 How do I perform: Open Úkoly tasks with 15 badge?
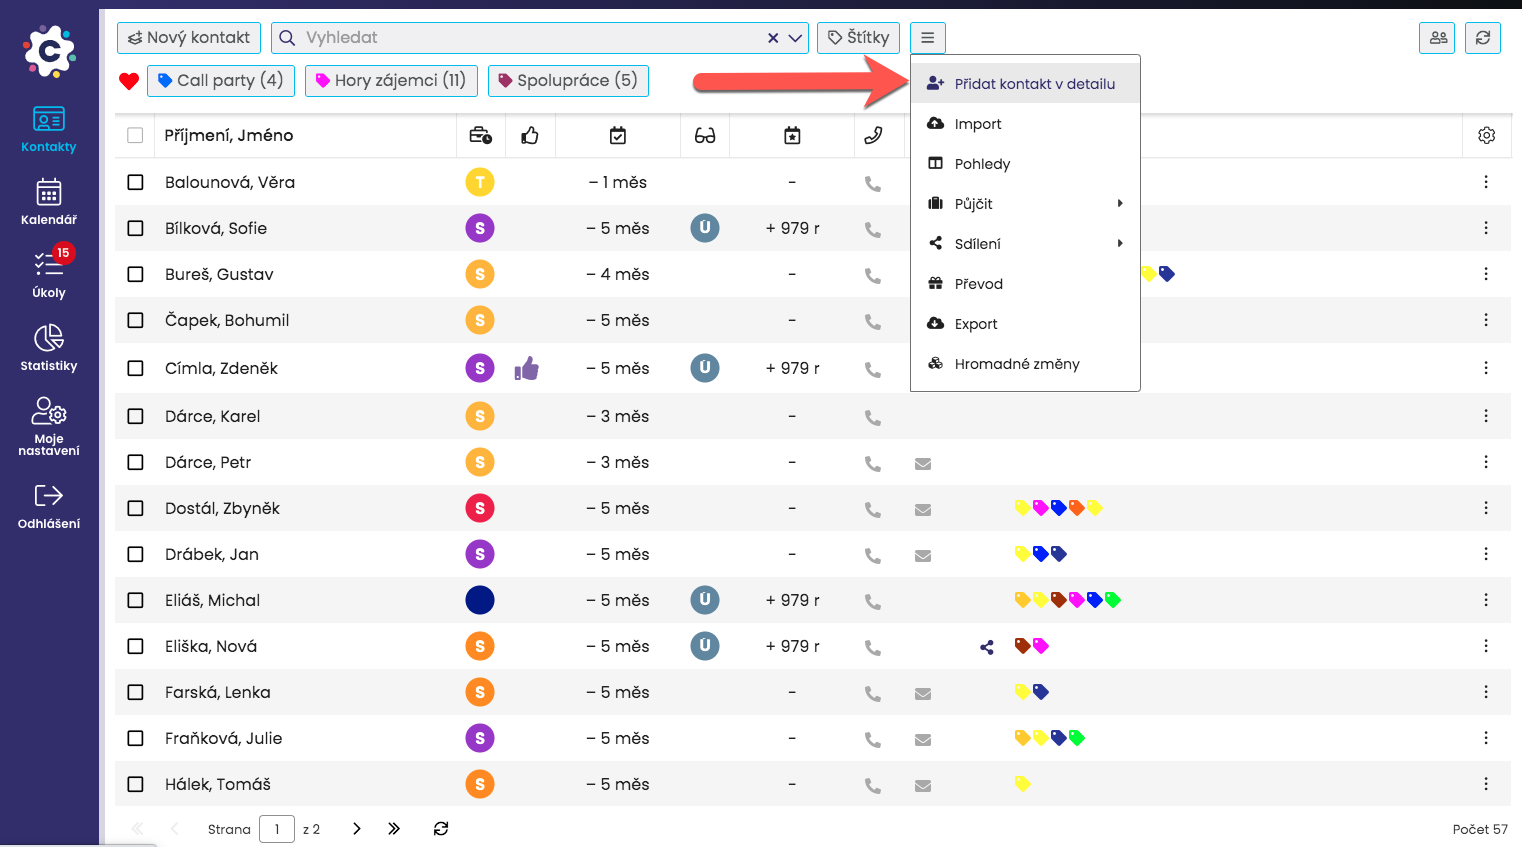(48, 274)
